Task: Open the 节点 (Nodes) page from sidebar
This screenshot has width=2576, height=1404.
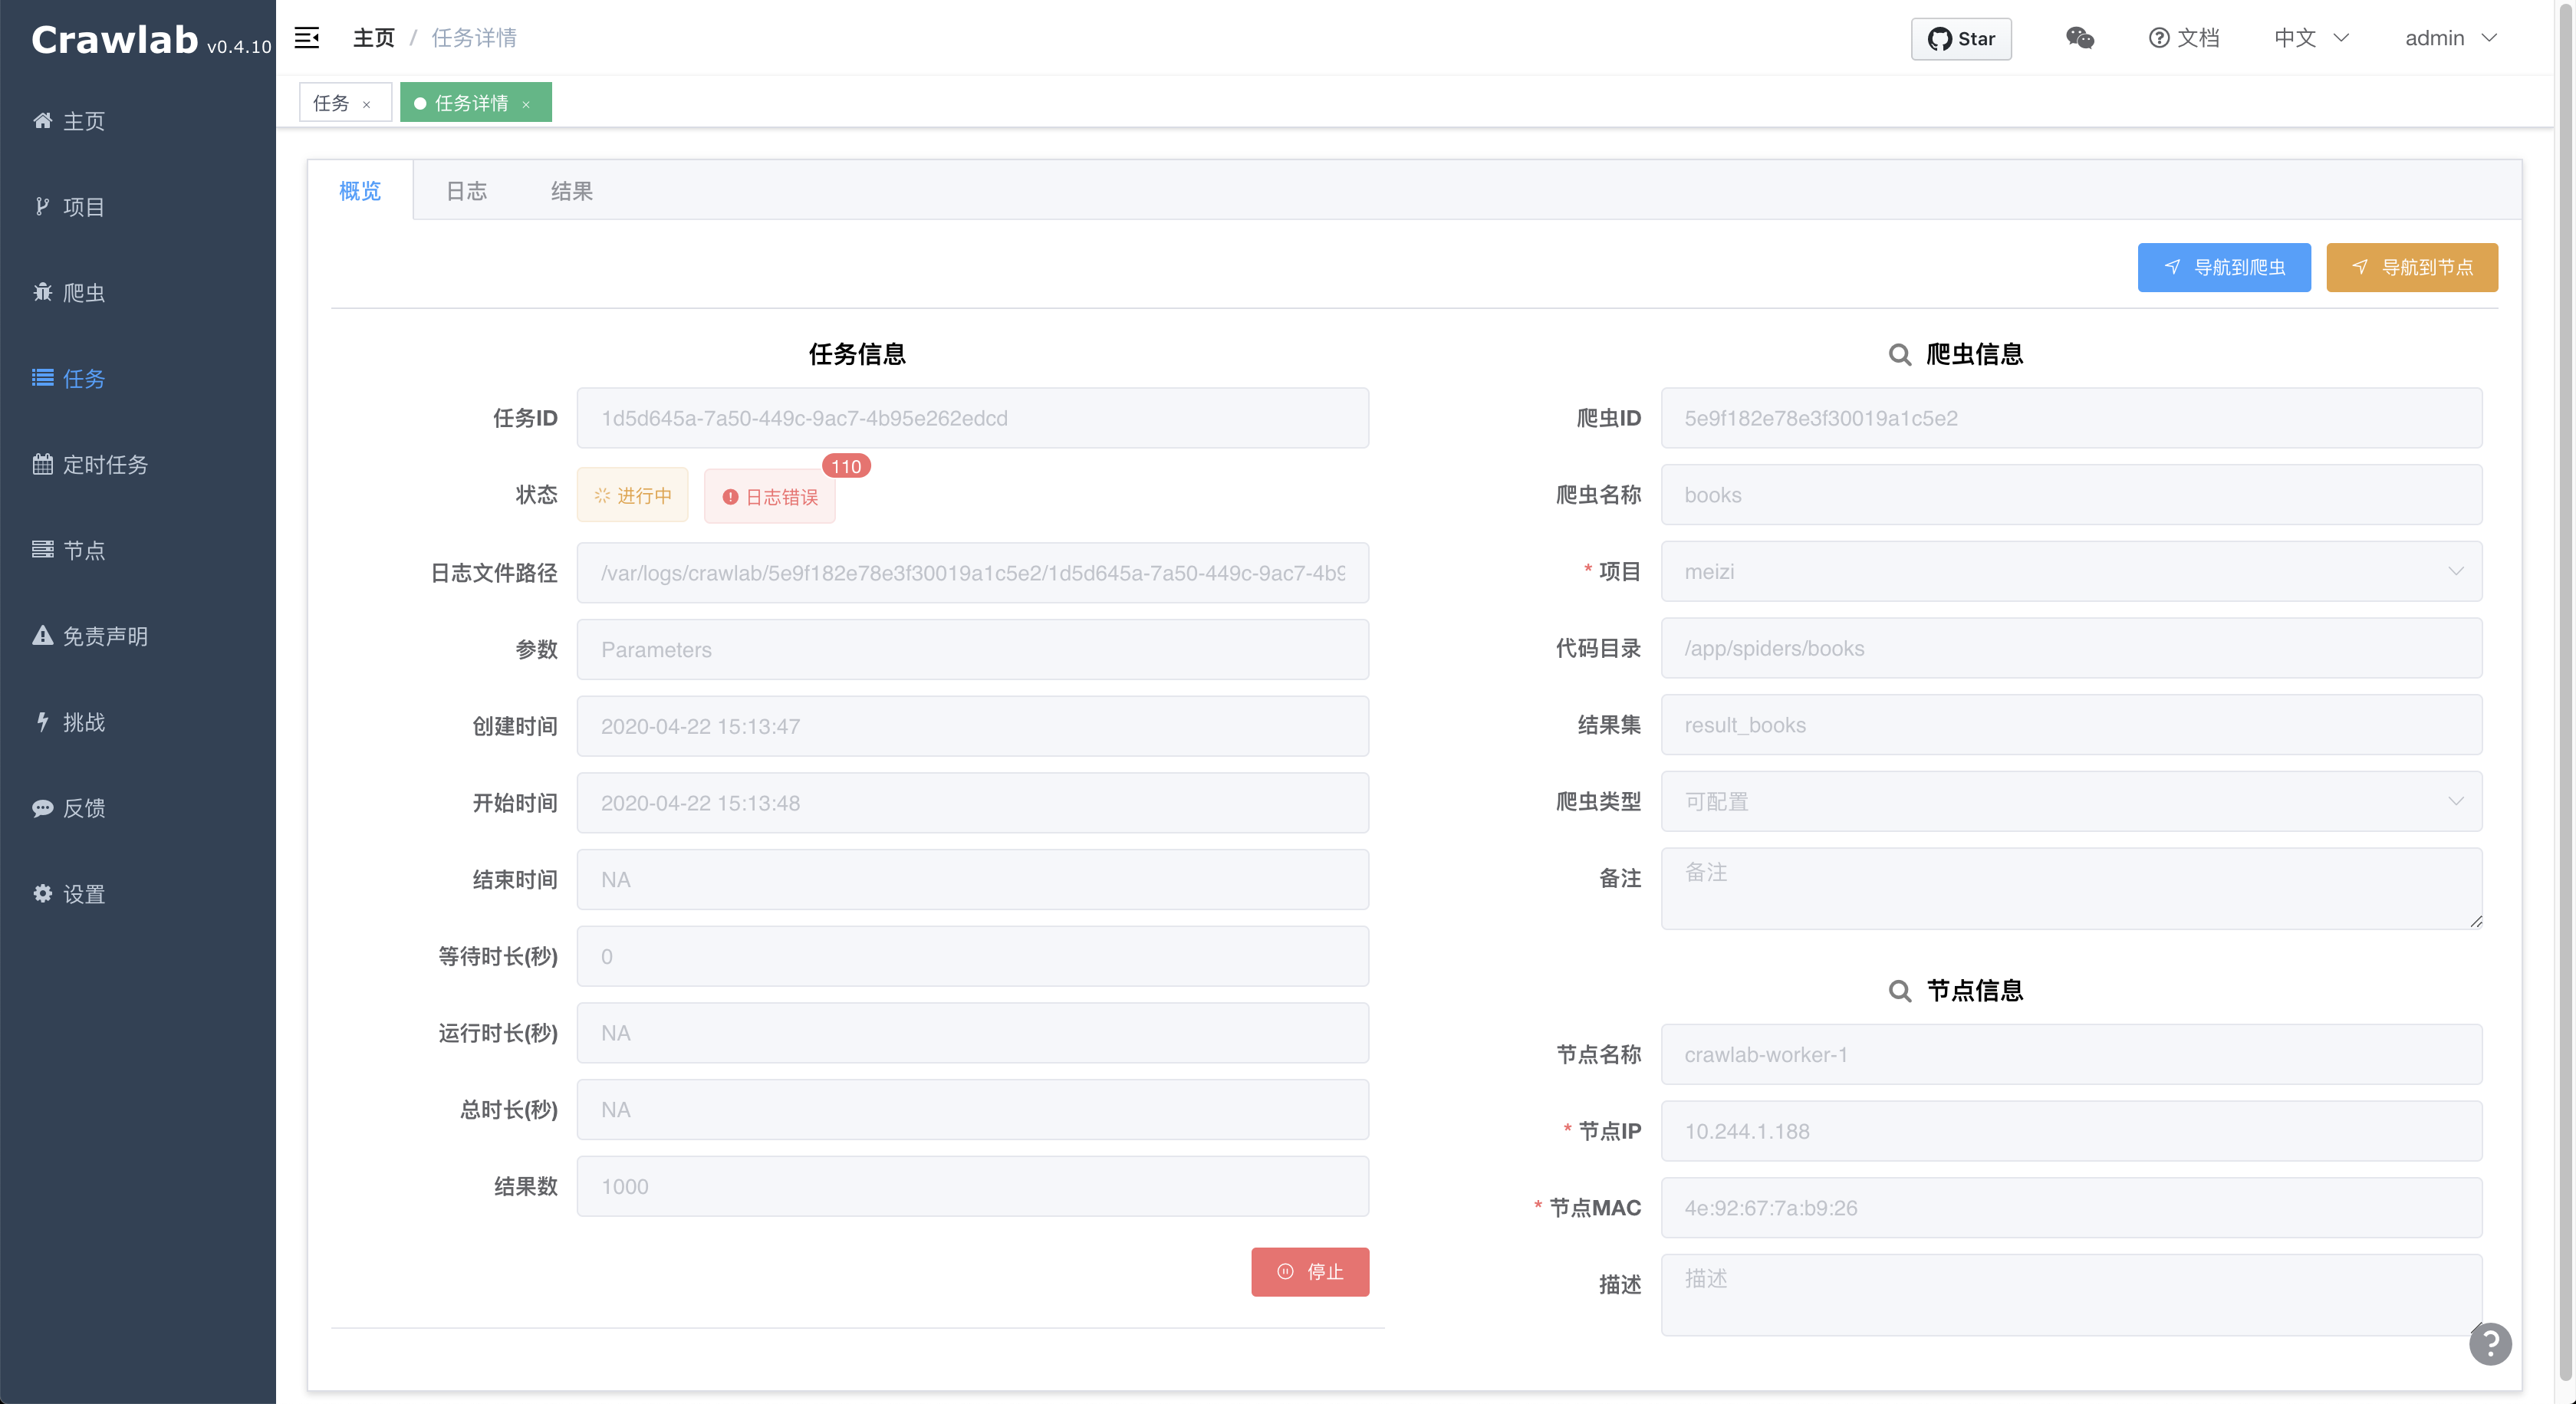Action: pyautogui.click(x=85, y=549)
